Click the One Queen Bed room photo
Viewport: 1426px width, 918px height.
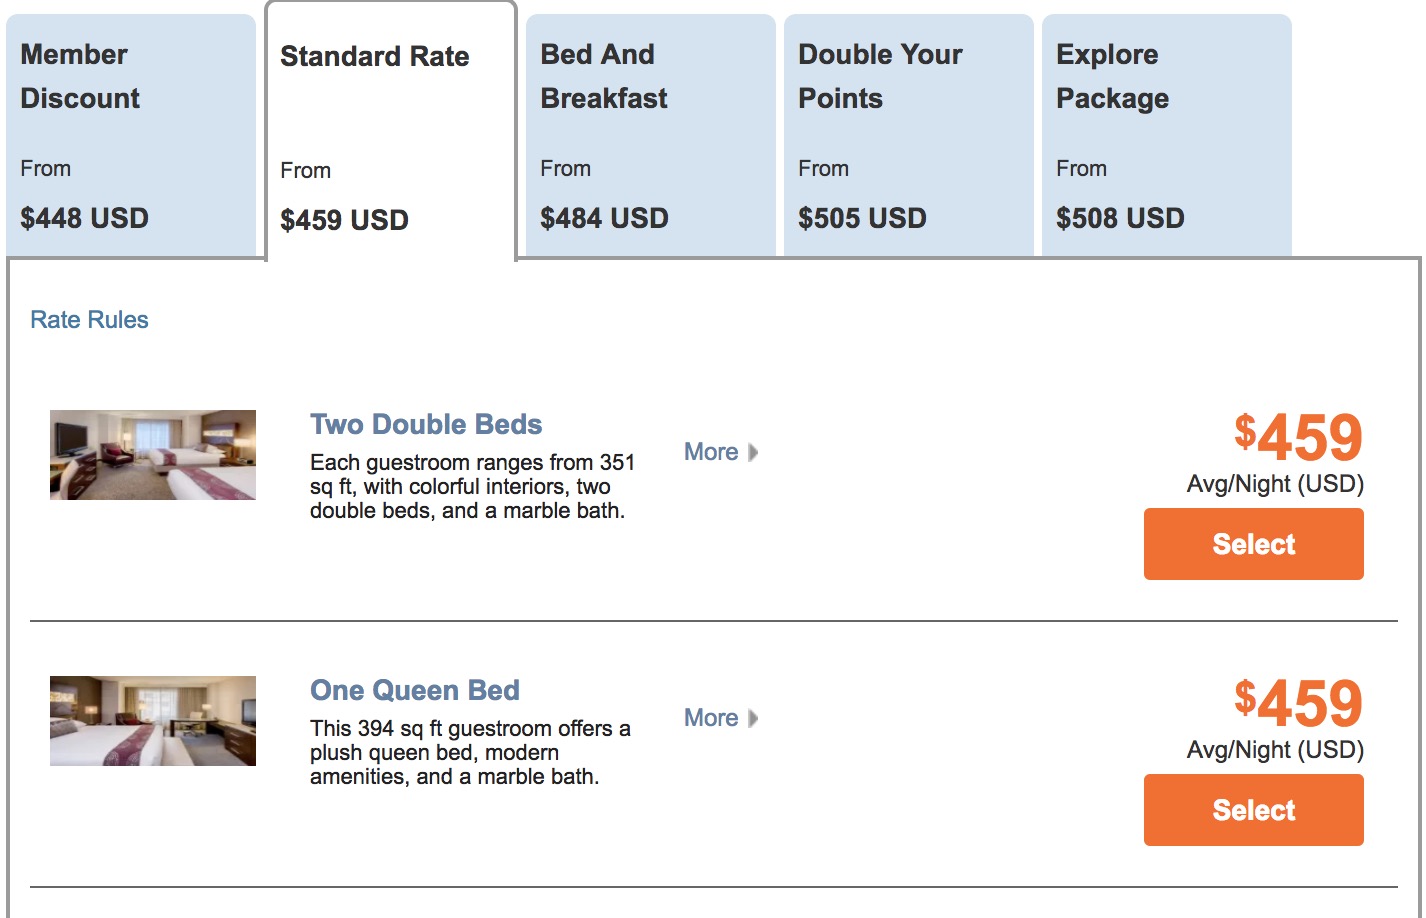153,721
